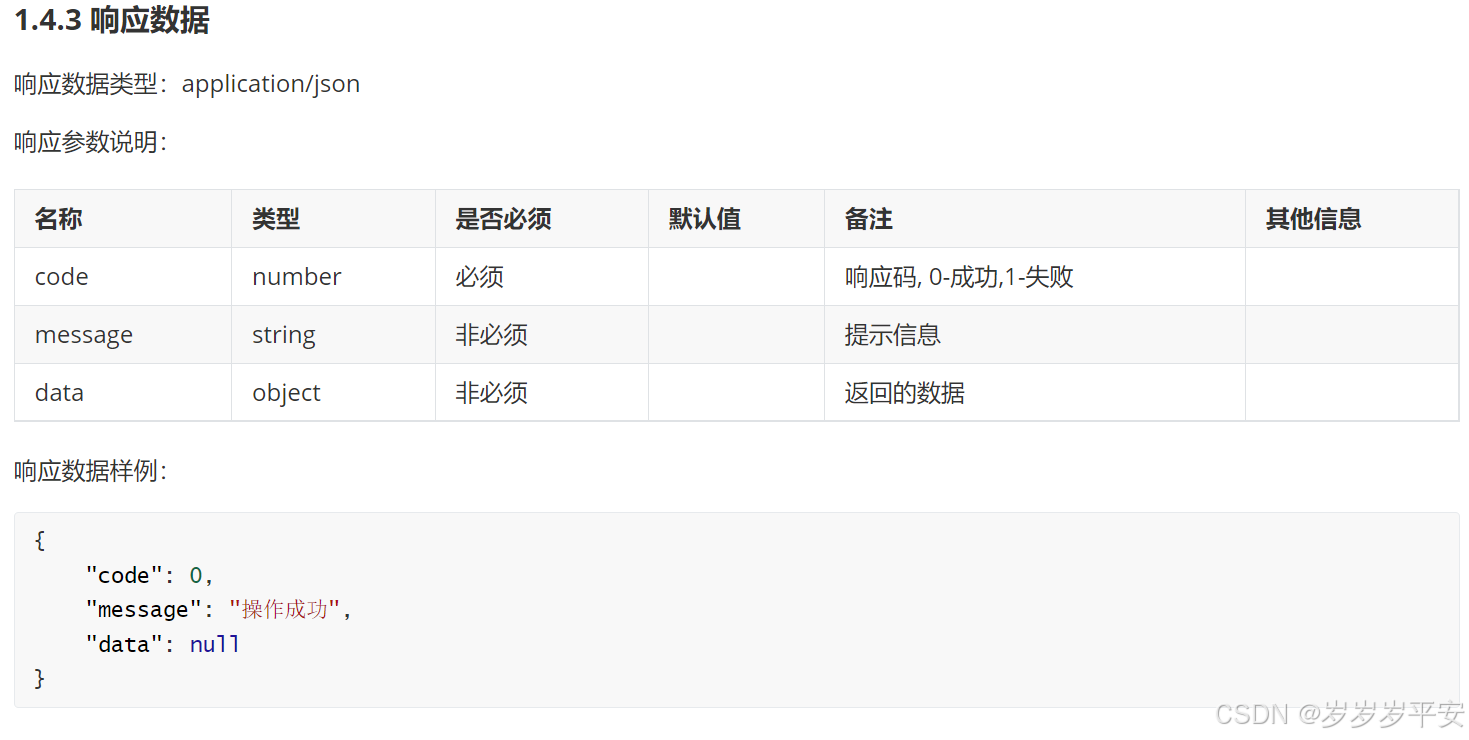Select the text '响应数据类型：application/json'
This screenshot has height=740, width=1469.
pyautogui.click(x=187, y=84)
